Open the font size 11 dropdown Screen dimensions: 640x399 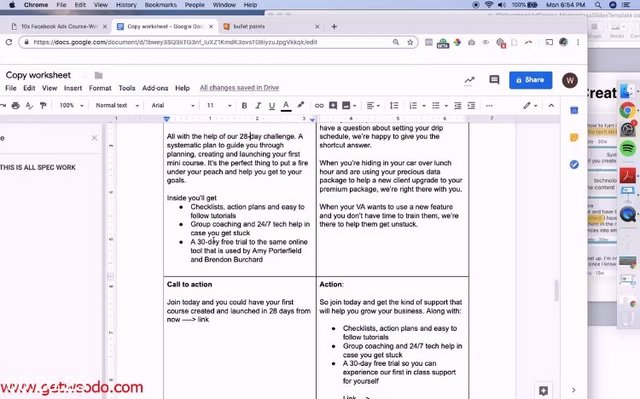pyautogui.click(x=219, y=105)
